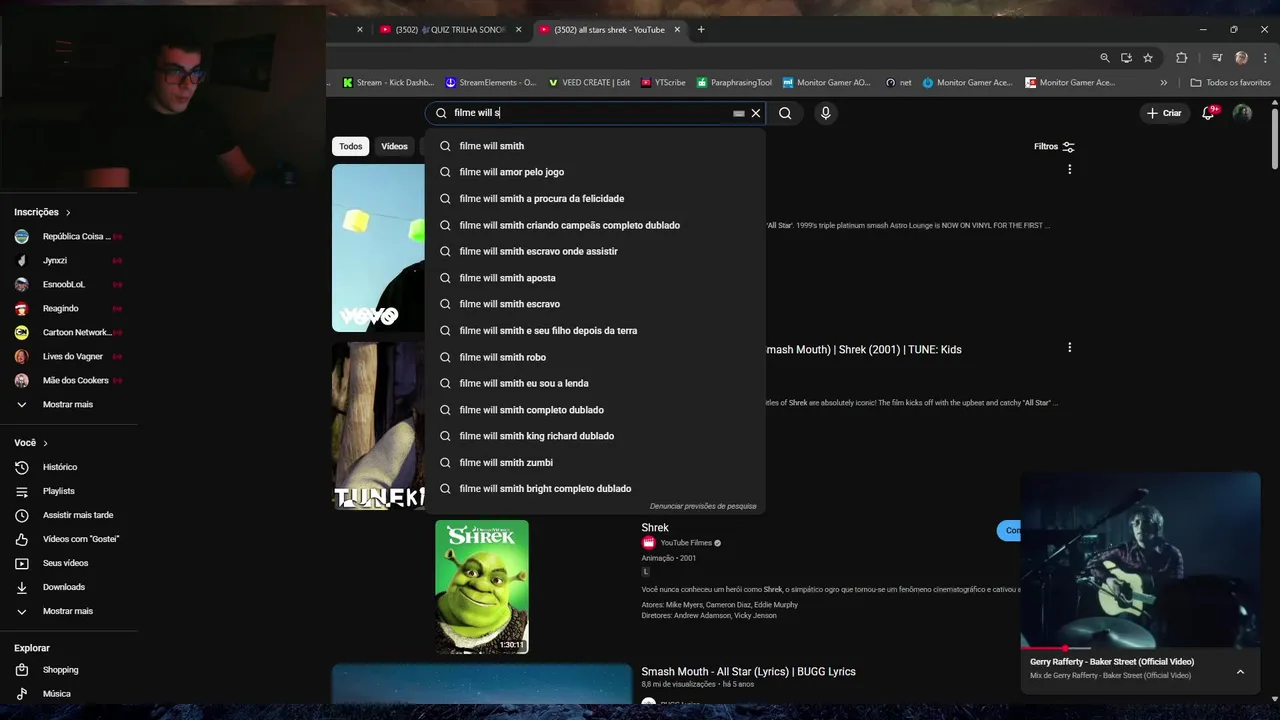
Task: Expand the Baker Street mini player chevron
Action: point(1240,672)
